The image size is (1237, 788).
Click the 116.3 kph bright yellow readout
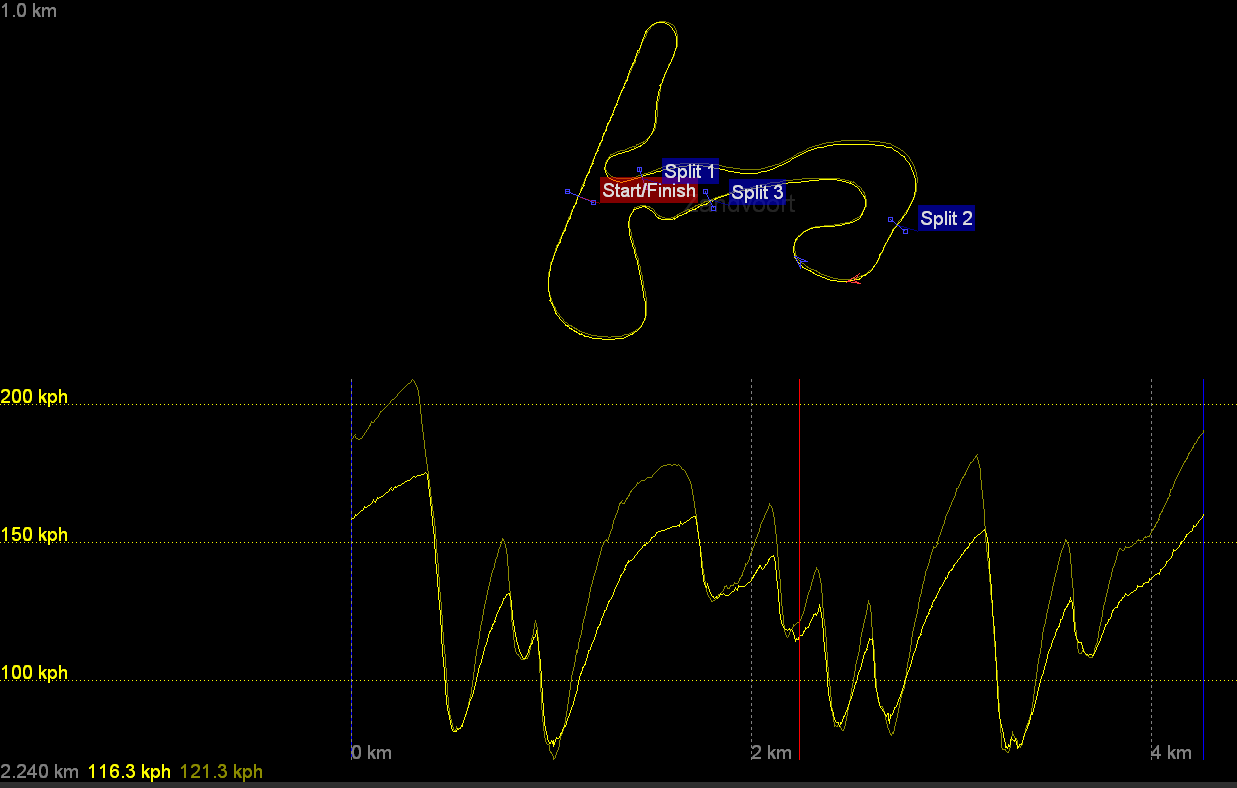click(x=130, y=772)
